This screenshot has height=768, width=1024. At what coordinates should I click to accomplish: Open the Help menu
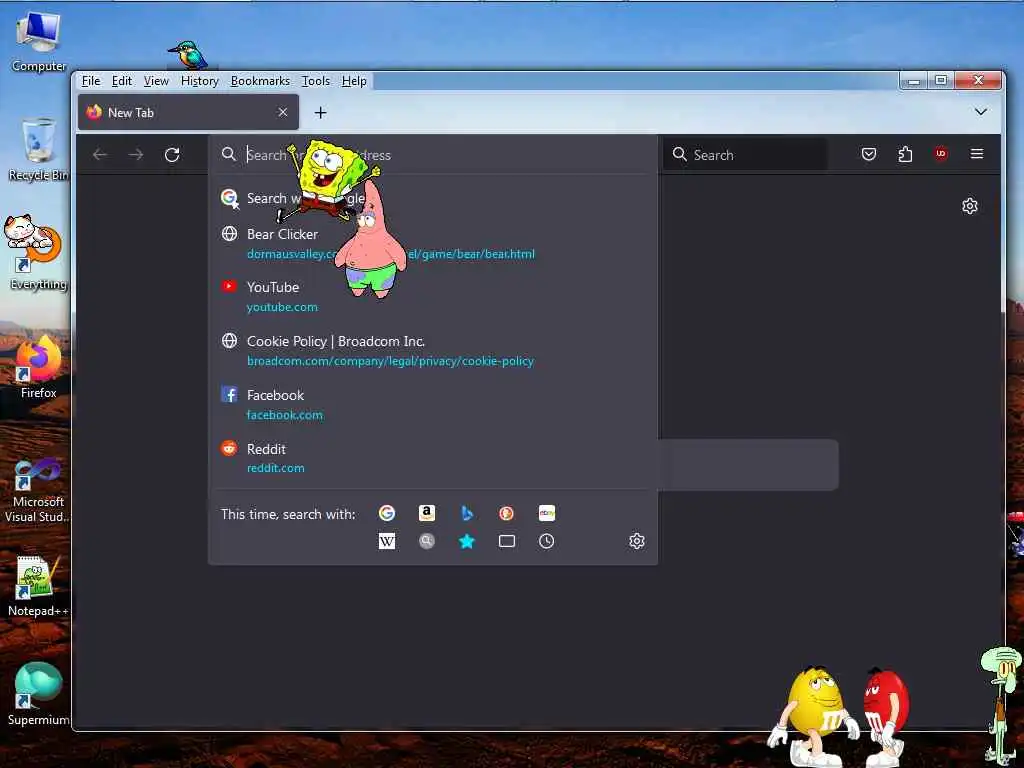[x=354, y=81]
